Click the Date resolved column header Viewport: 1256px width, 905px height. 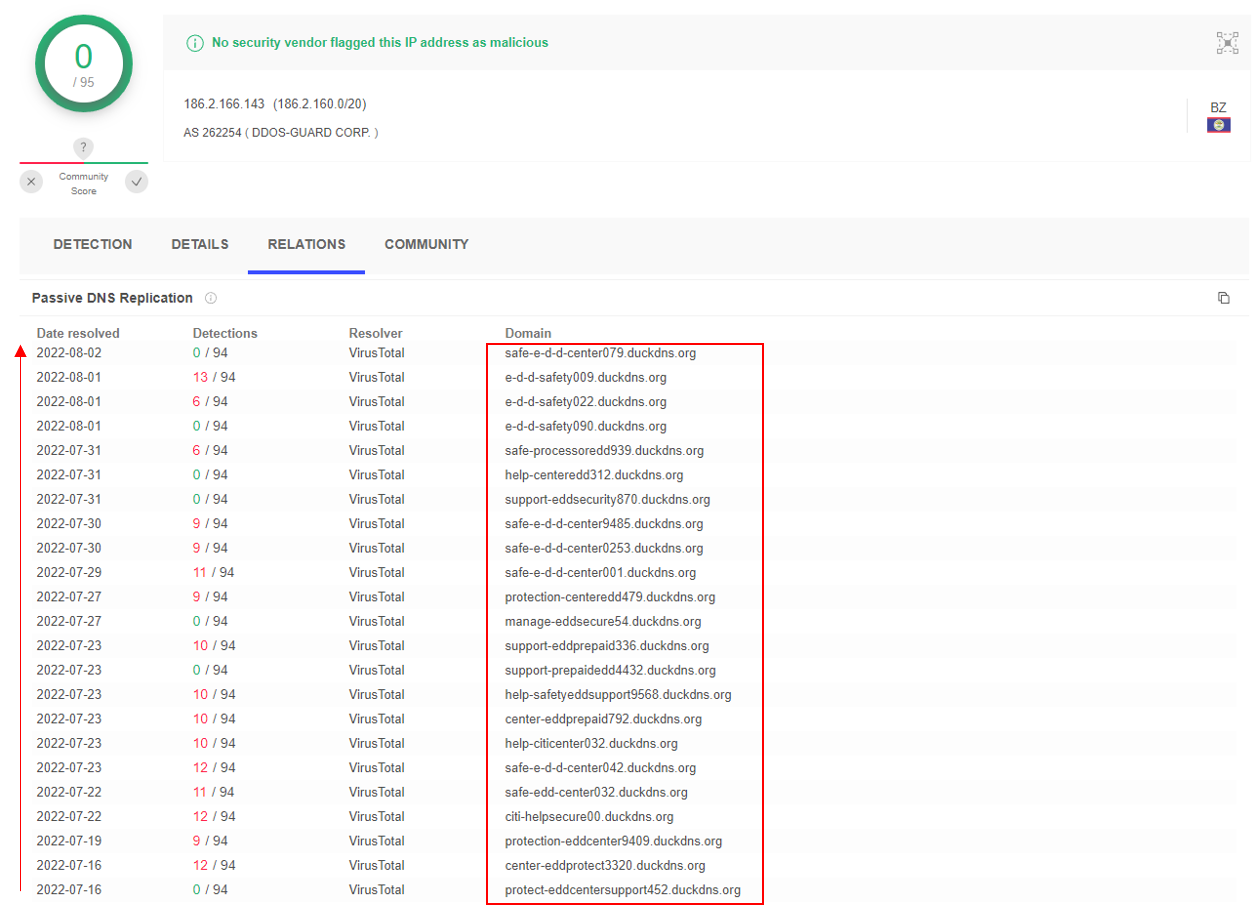point(78,333)
